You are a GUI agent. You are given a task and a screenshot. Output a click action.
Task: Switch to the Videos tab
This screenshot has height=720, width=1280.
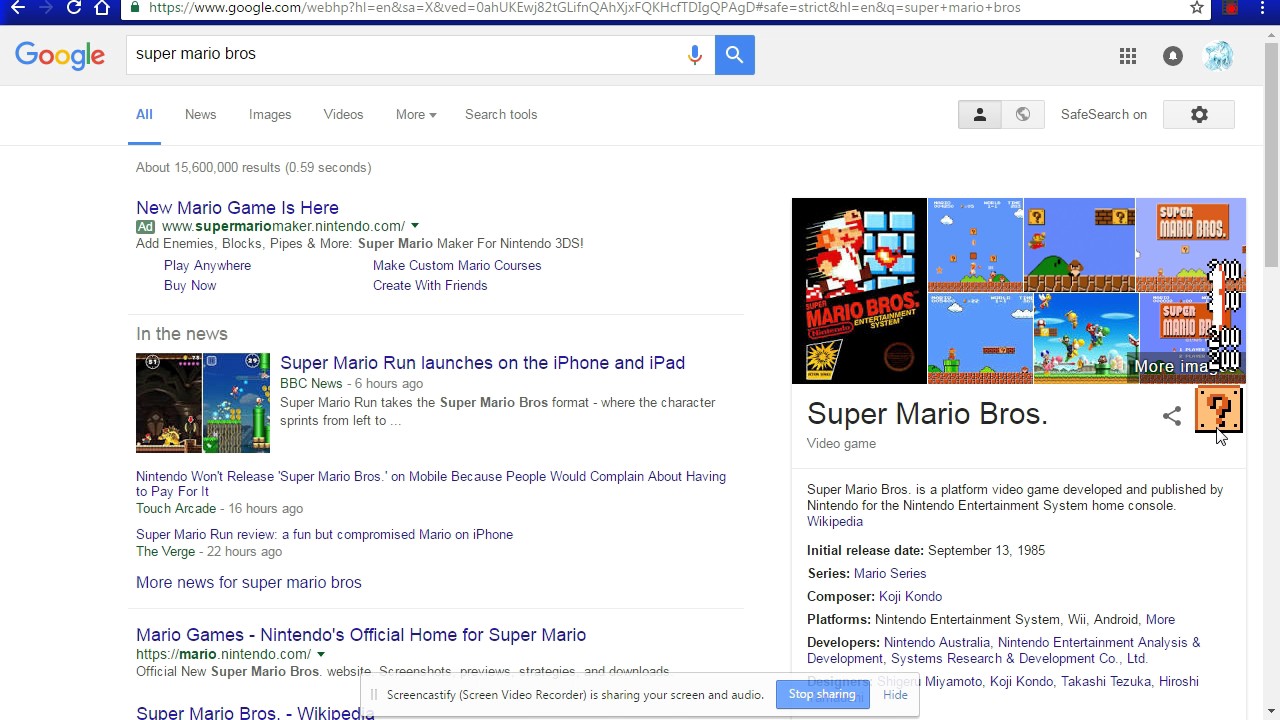(343, 115)
